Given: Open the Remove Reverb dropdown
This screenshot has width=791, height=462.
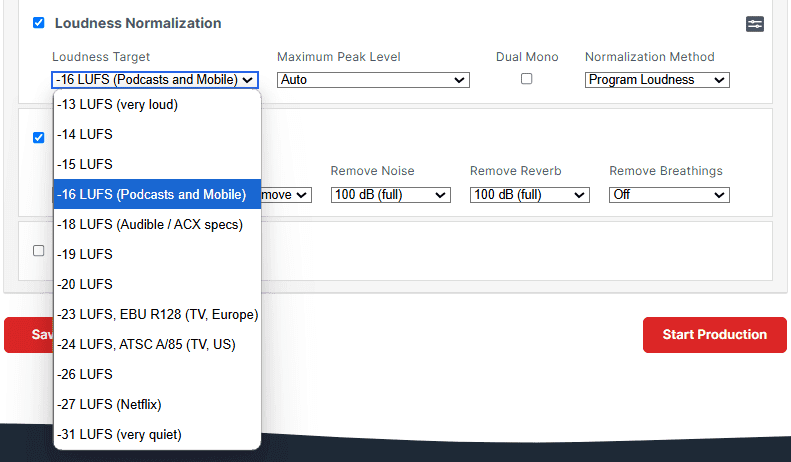Looking at the screenshot, I should (530, 195).
